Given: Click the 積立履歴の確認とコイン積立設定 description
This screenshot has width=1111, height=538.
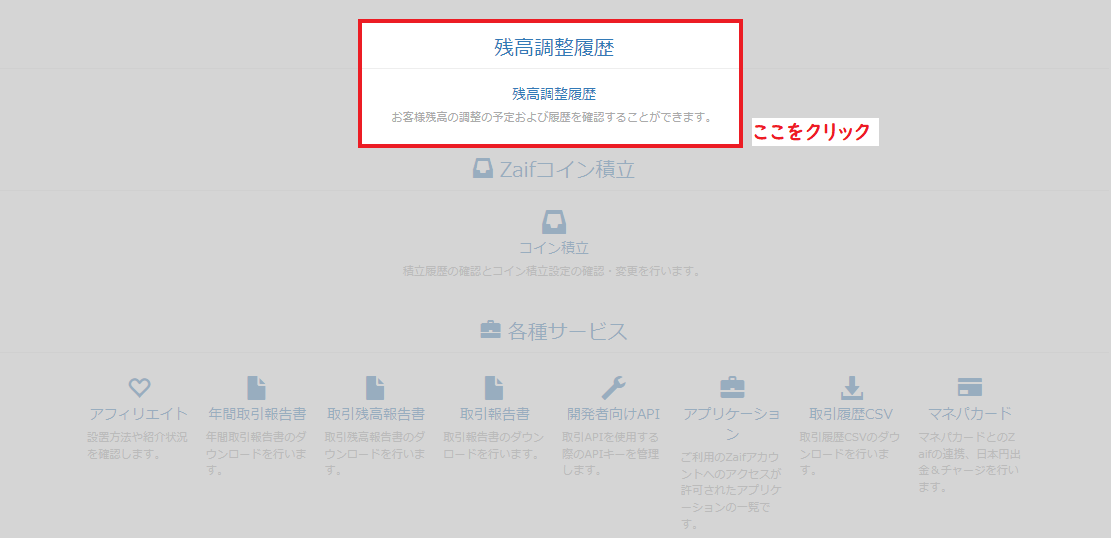Looking at the screenshot, I should pos(551,271).
